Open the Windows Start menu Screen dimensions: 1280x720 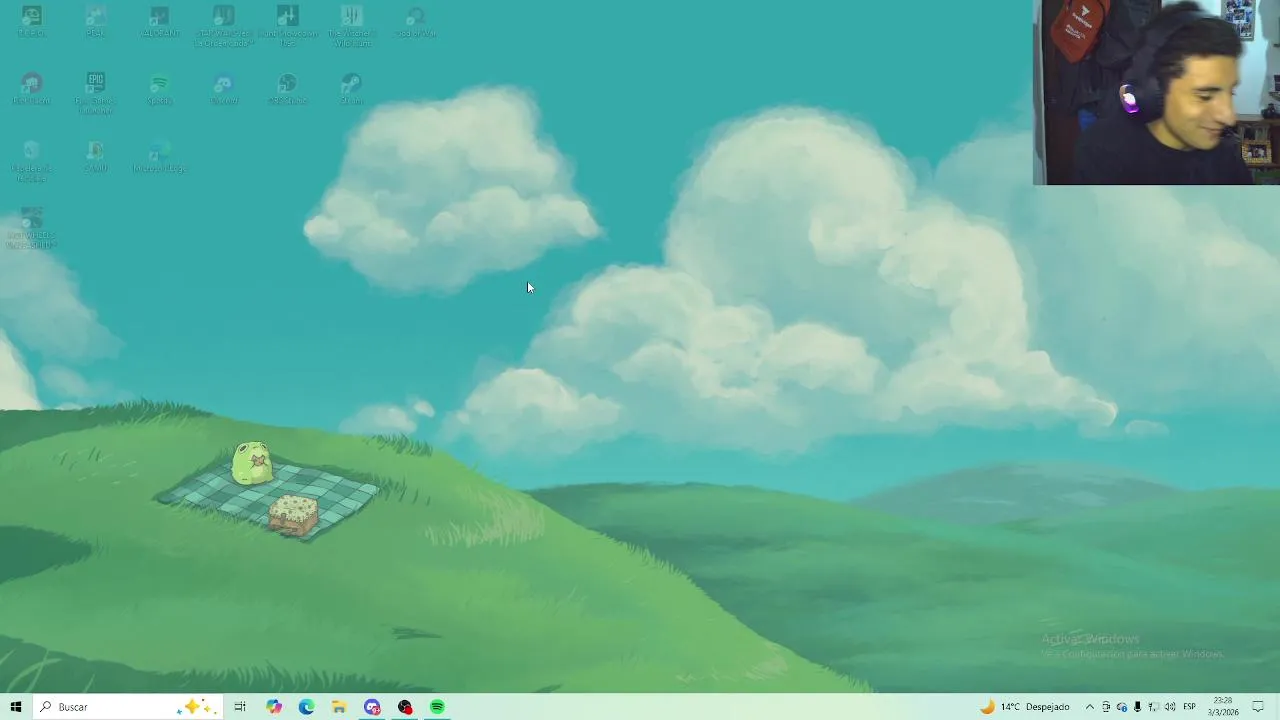tap(16, 707)
